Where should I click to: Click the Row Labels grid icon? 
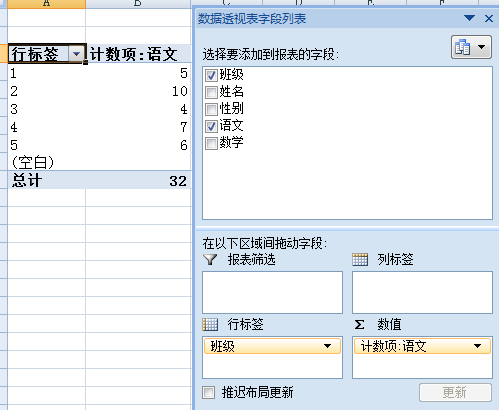click(x=210, y=324)
